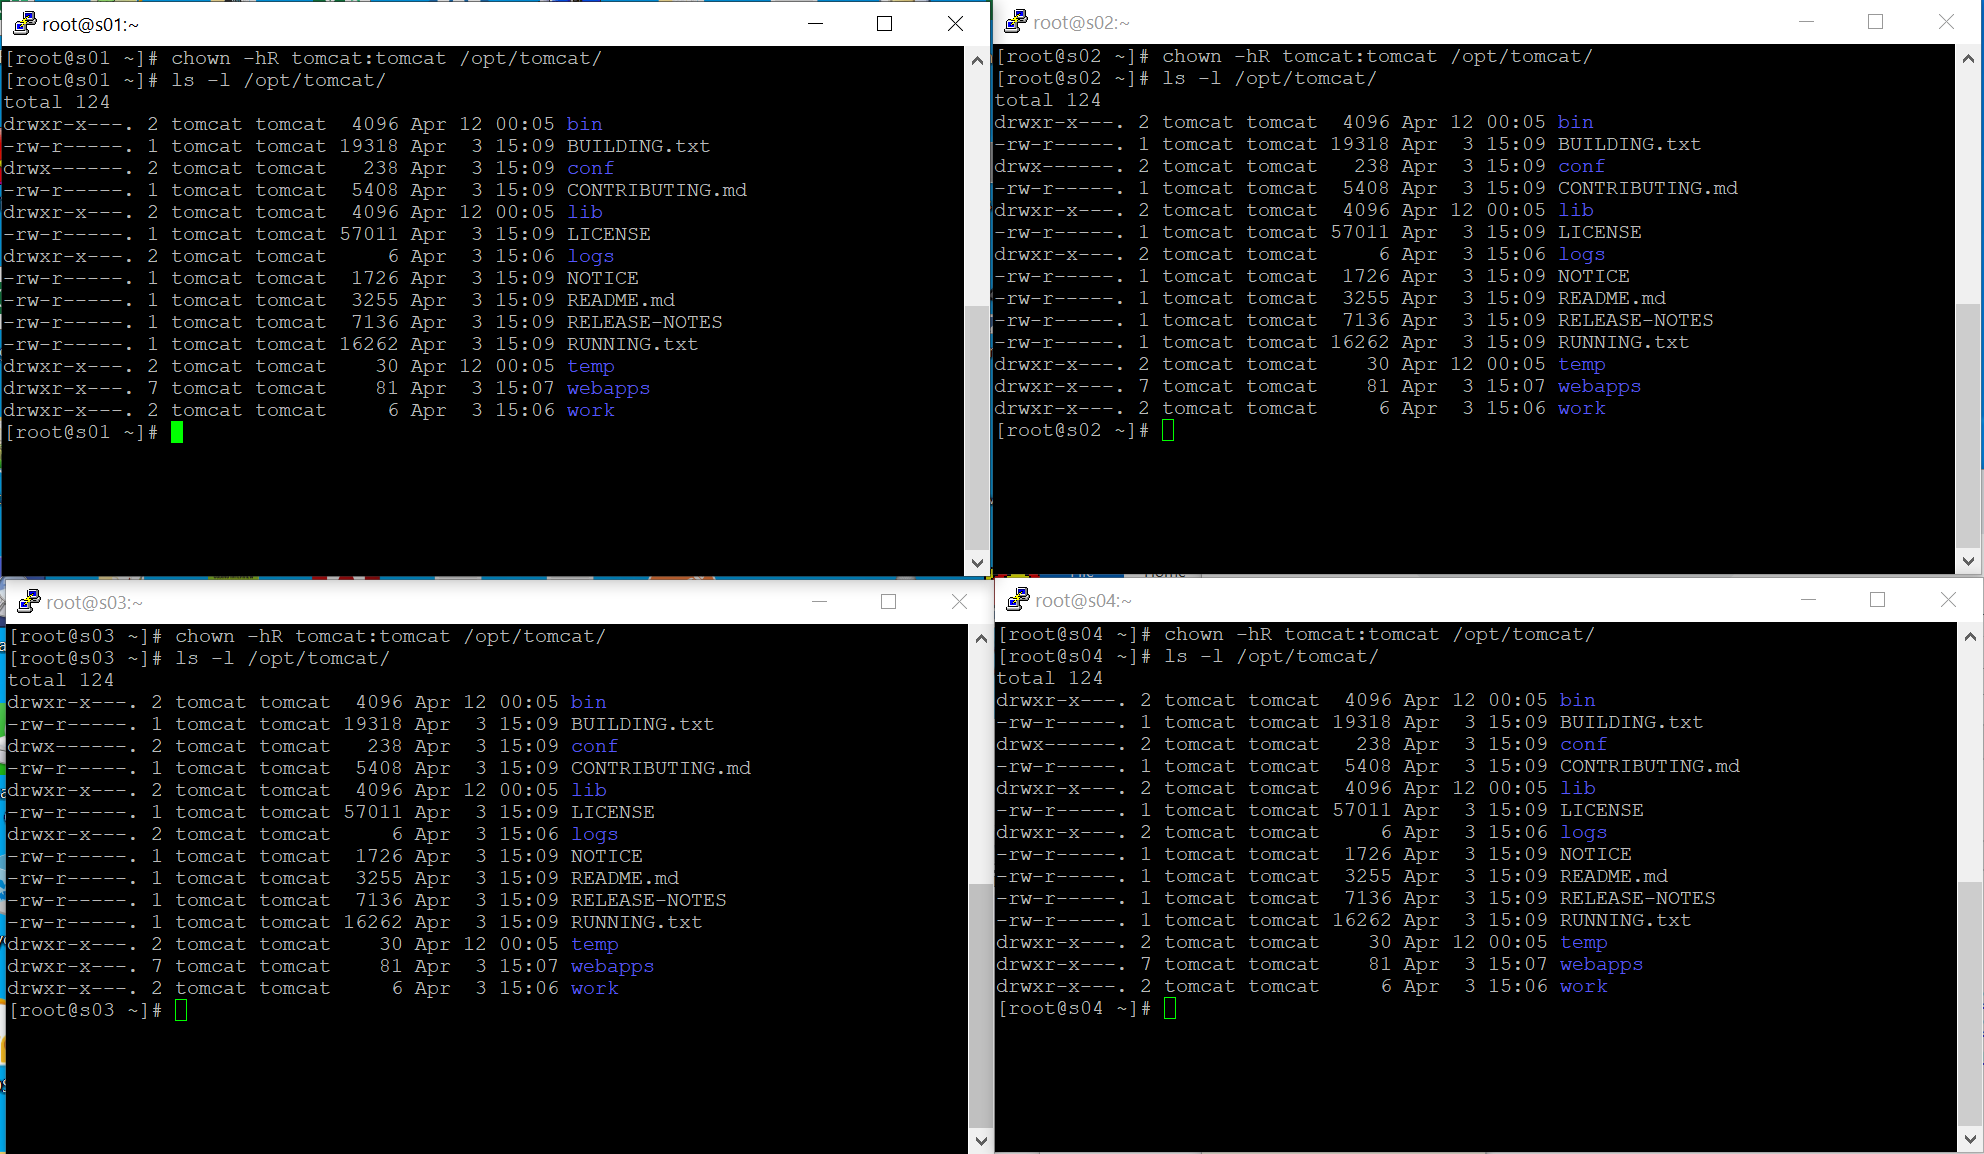The width and height of the screenshot is (1984, 1154).
Task: Maximize the root@s03 terminal window
Action: [888, 601]
